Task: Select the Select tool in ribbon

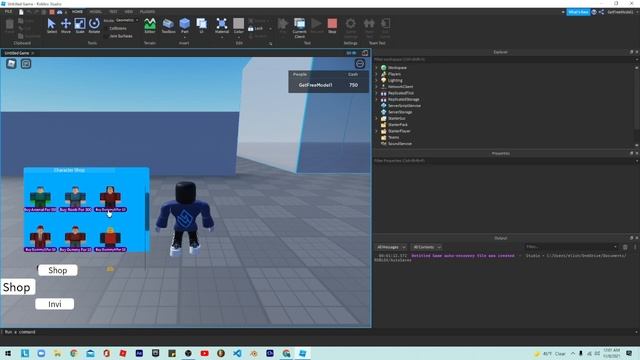Action: (51, 25)
